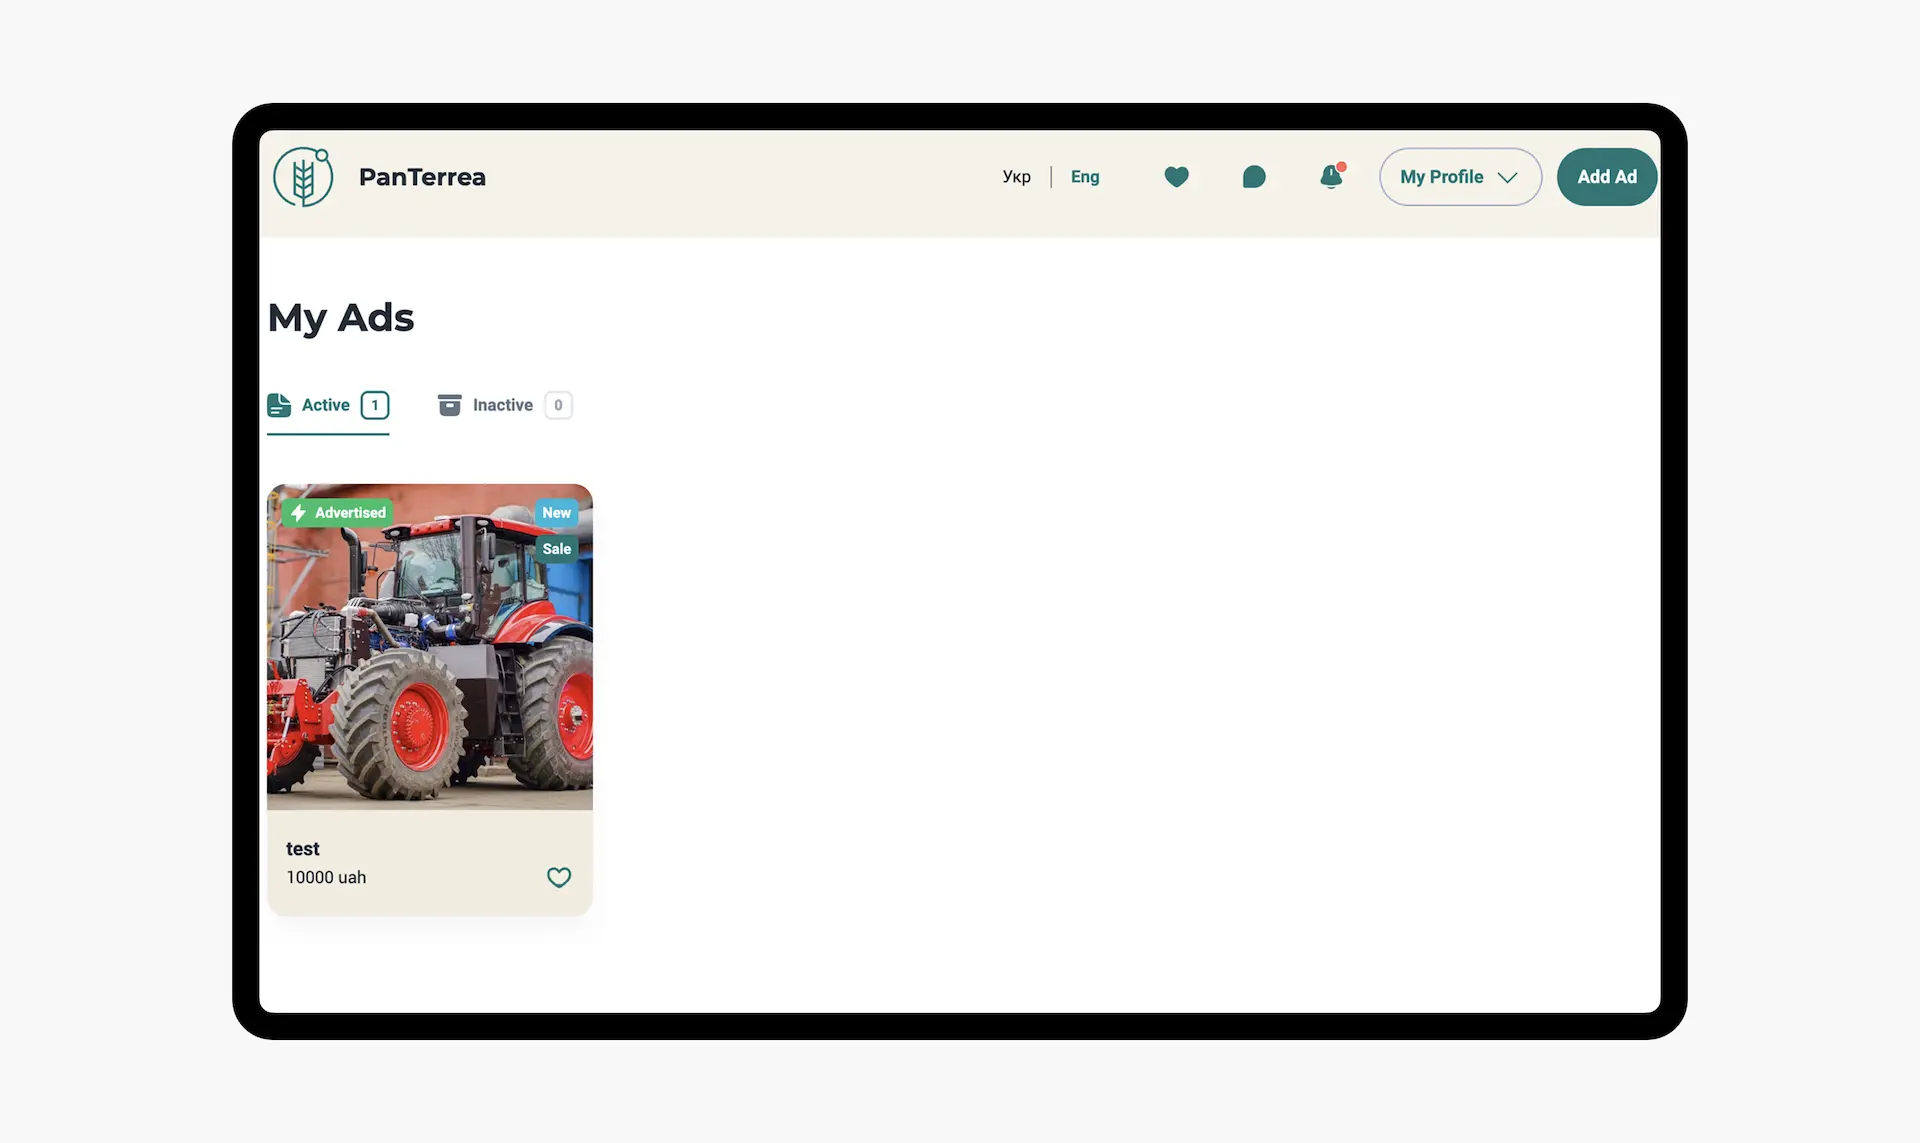Switch to the Active ads tab
The image size is (1920, 1143).
[x=326, y=405]
